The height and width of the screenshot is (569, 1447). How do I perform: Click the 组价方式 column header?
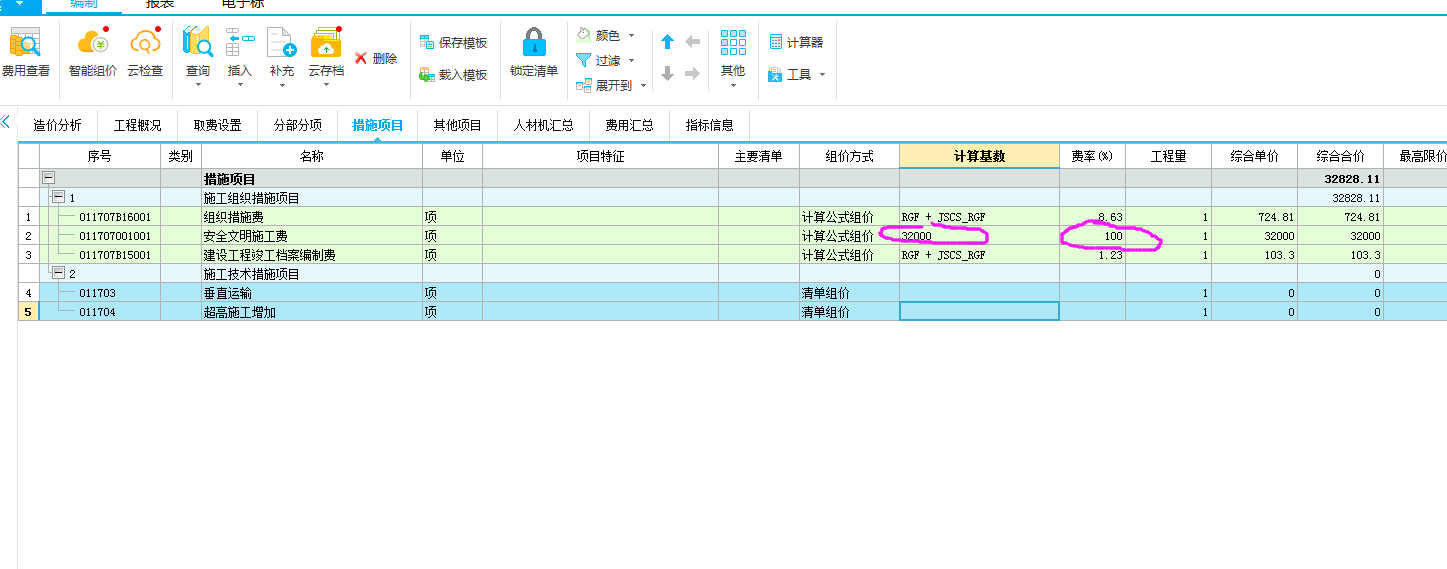pyautogui.click(x=849, y=156)
